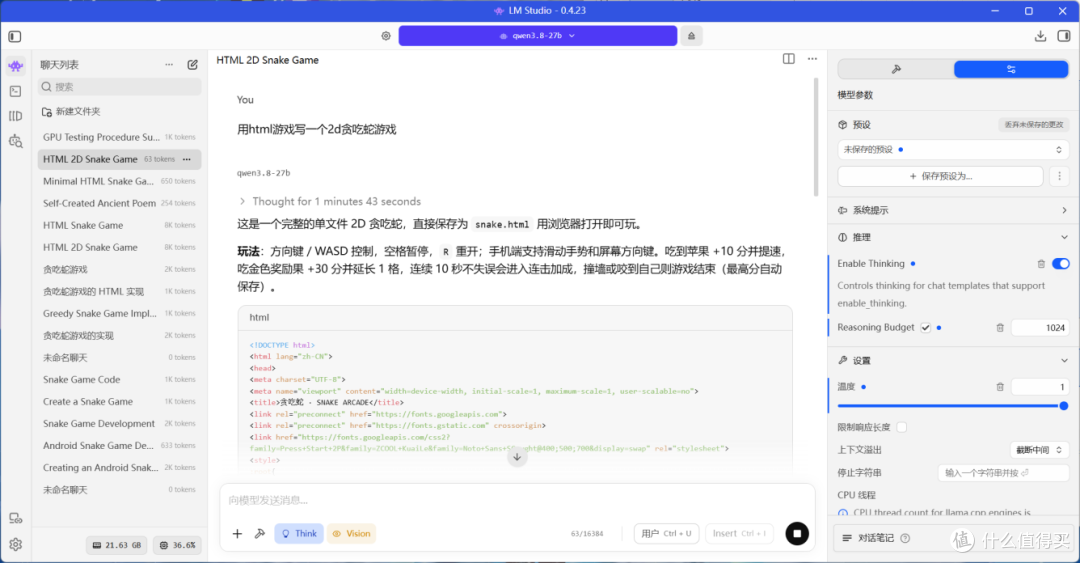Click the tools wrench icon in message bar
Viewport: 1080px width, 563px height.
(x=260, y=533)
